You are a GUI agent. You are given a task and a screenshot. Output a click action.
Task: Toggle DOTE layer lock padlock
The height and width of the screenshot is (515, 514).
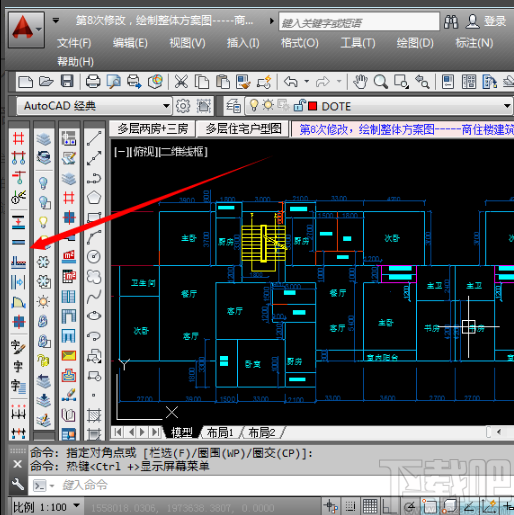click(299, 106)
